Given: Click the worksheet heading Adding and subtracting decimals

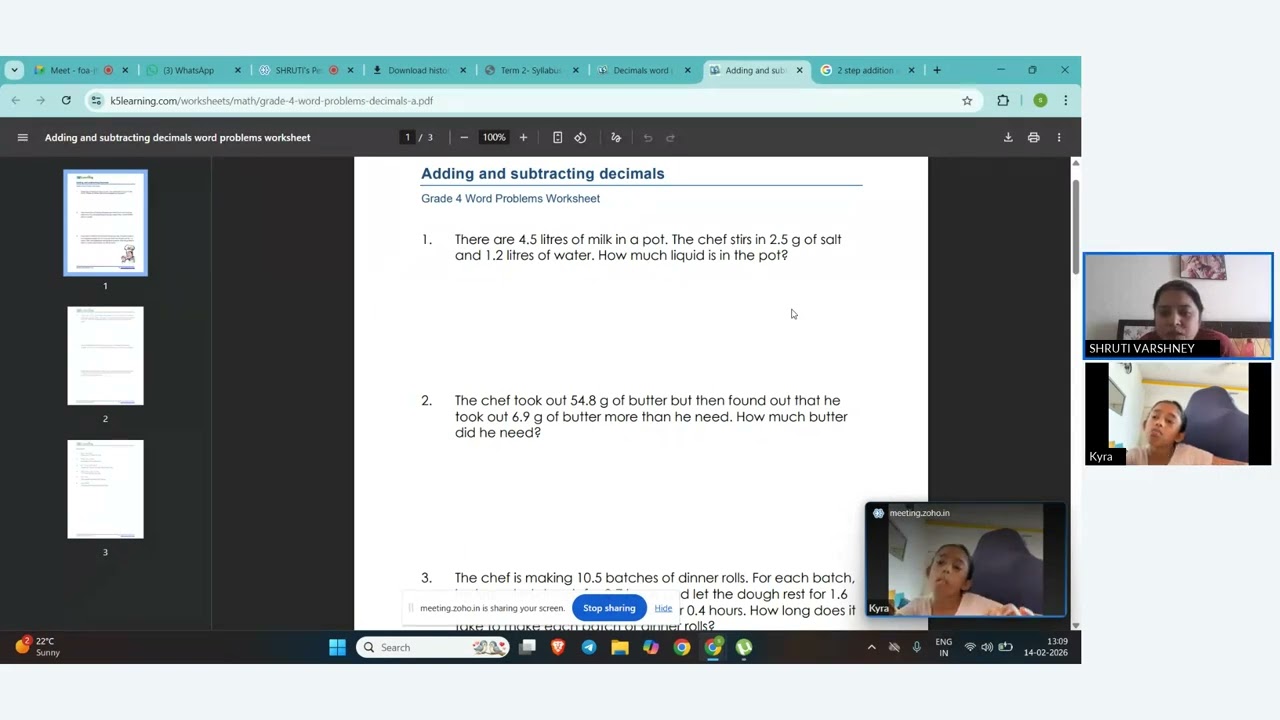Looking at the screenshot, I should (543, 174).
